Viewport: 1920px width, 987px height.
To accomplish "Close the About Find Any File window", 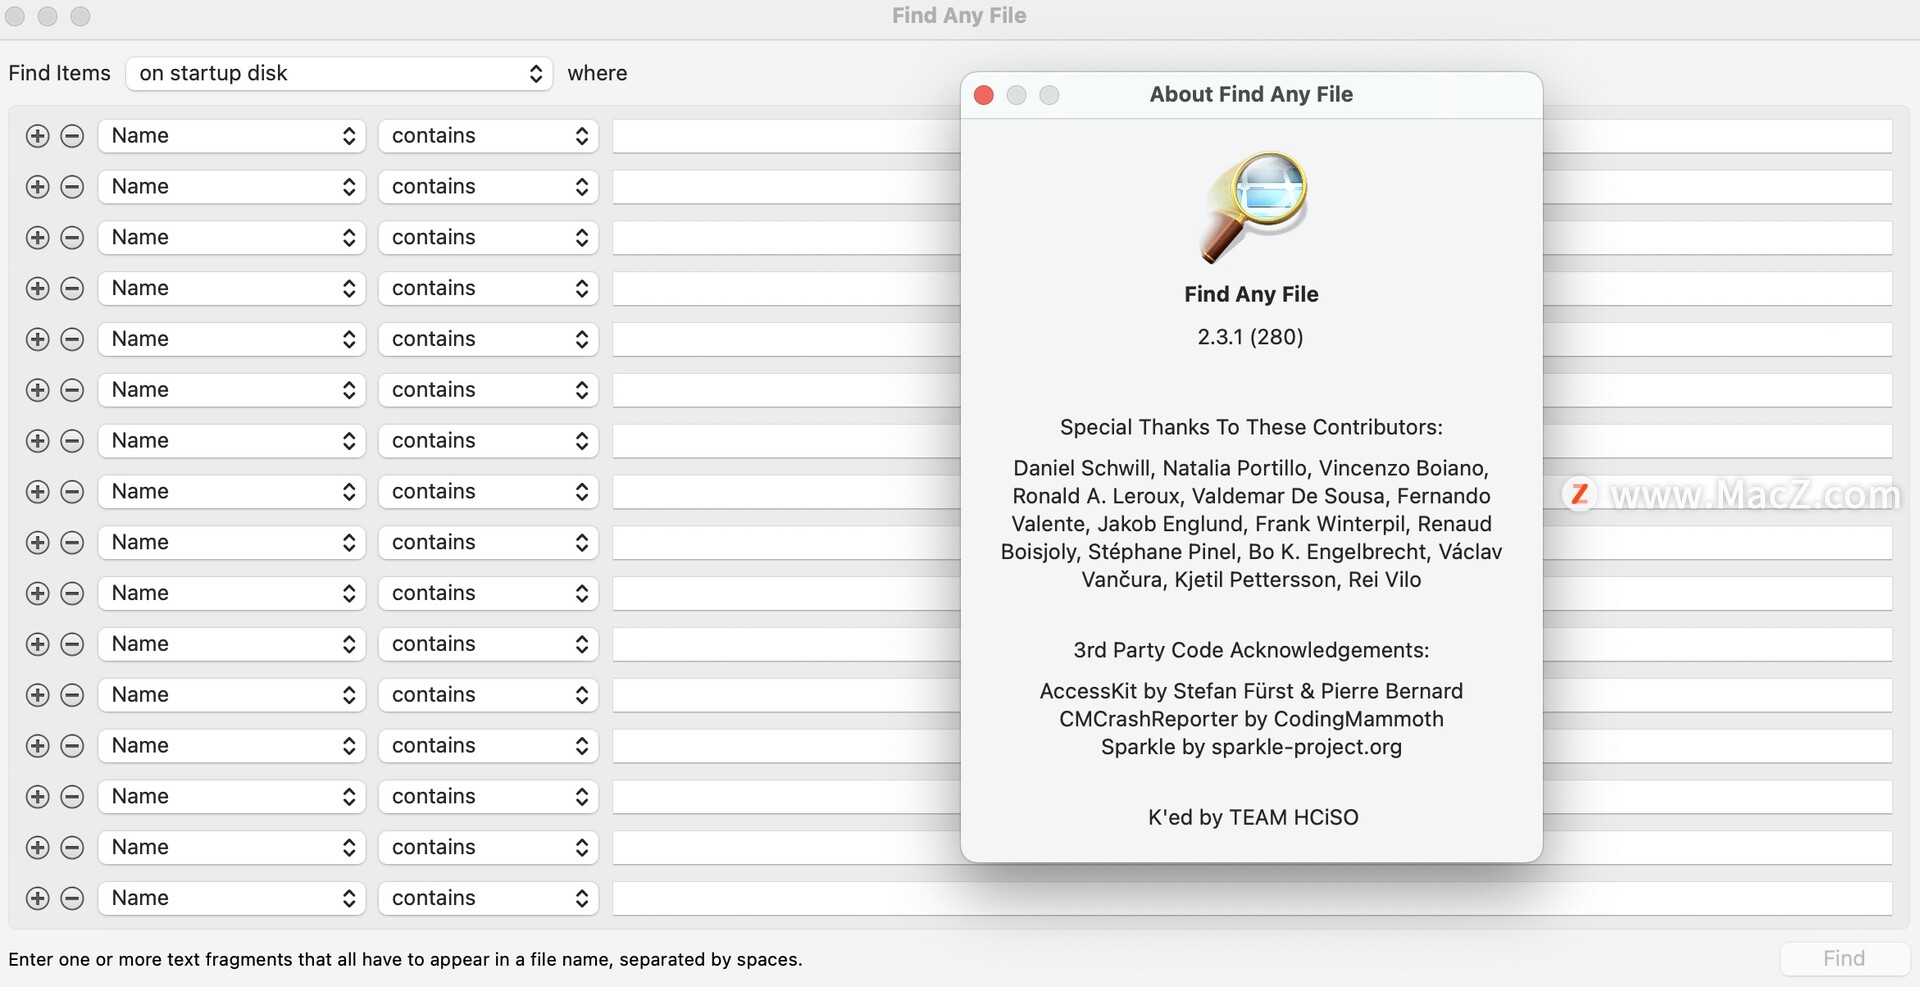I will (984, 95).
